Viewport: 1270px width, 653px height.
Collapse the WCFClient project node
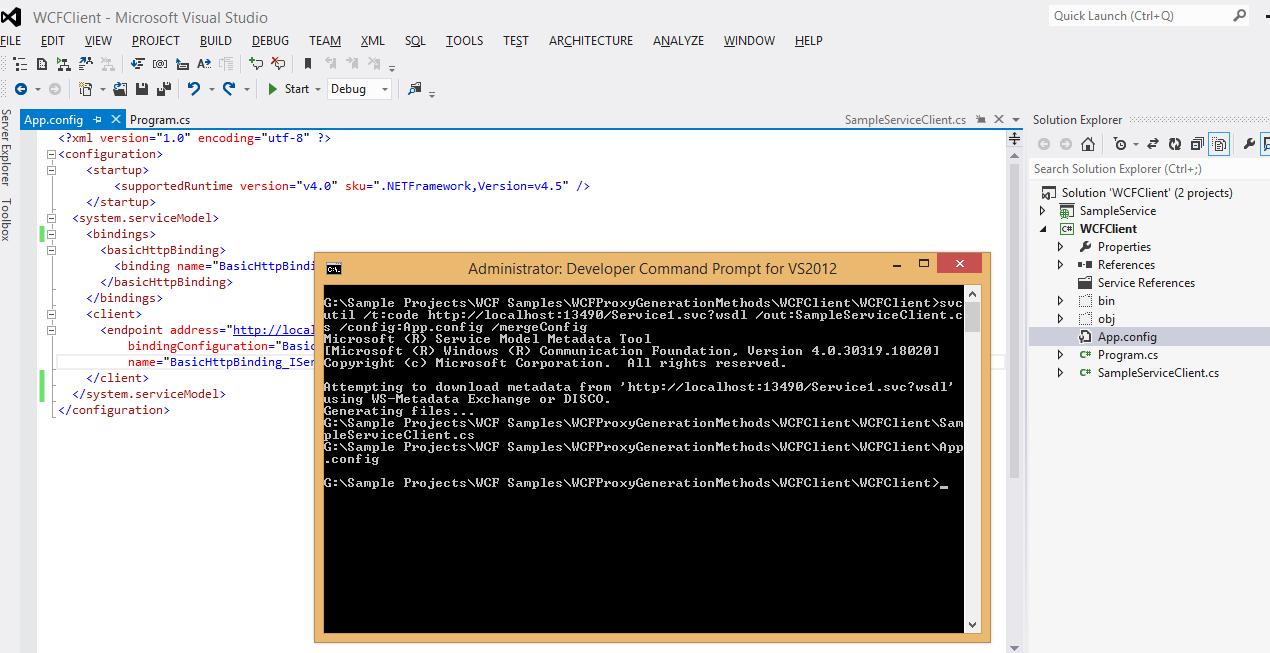pyautogui.click(x=1043, y=229)
